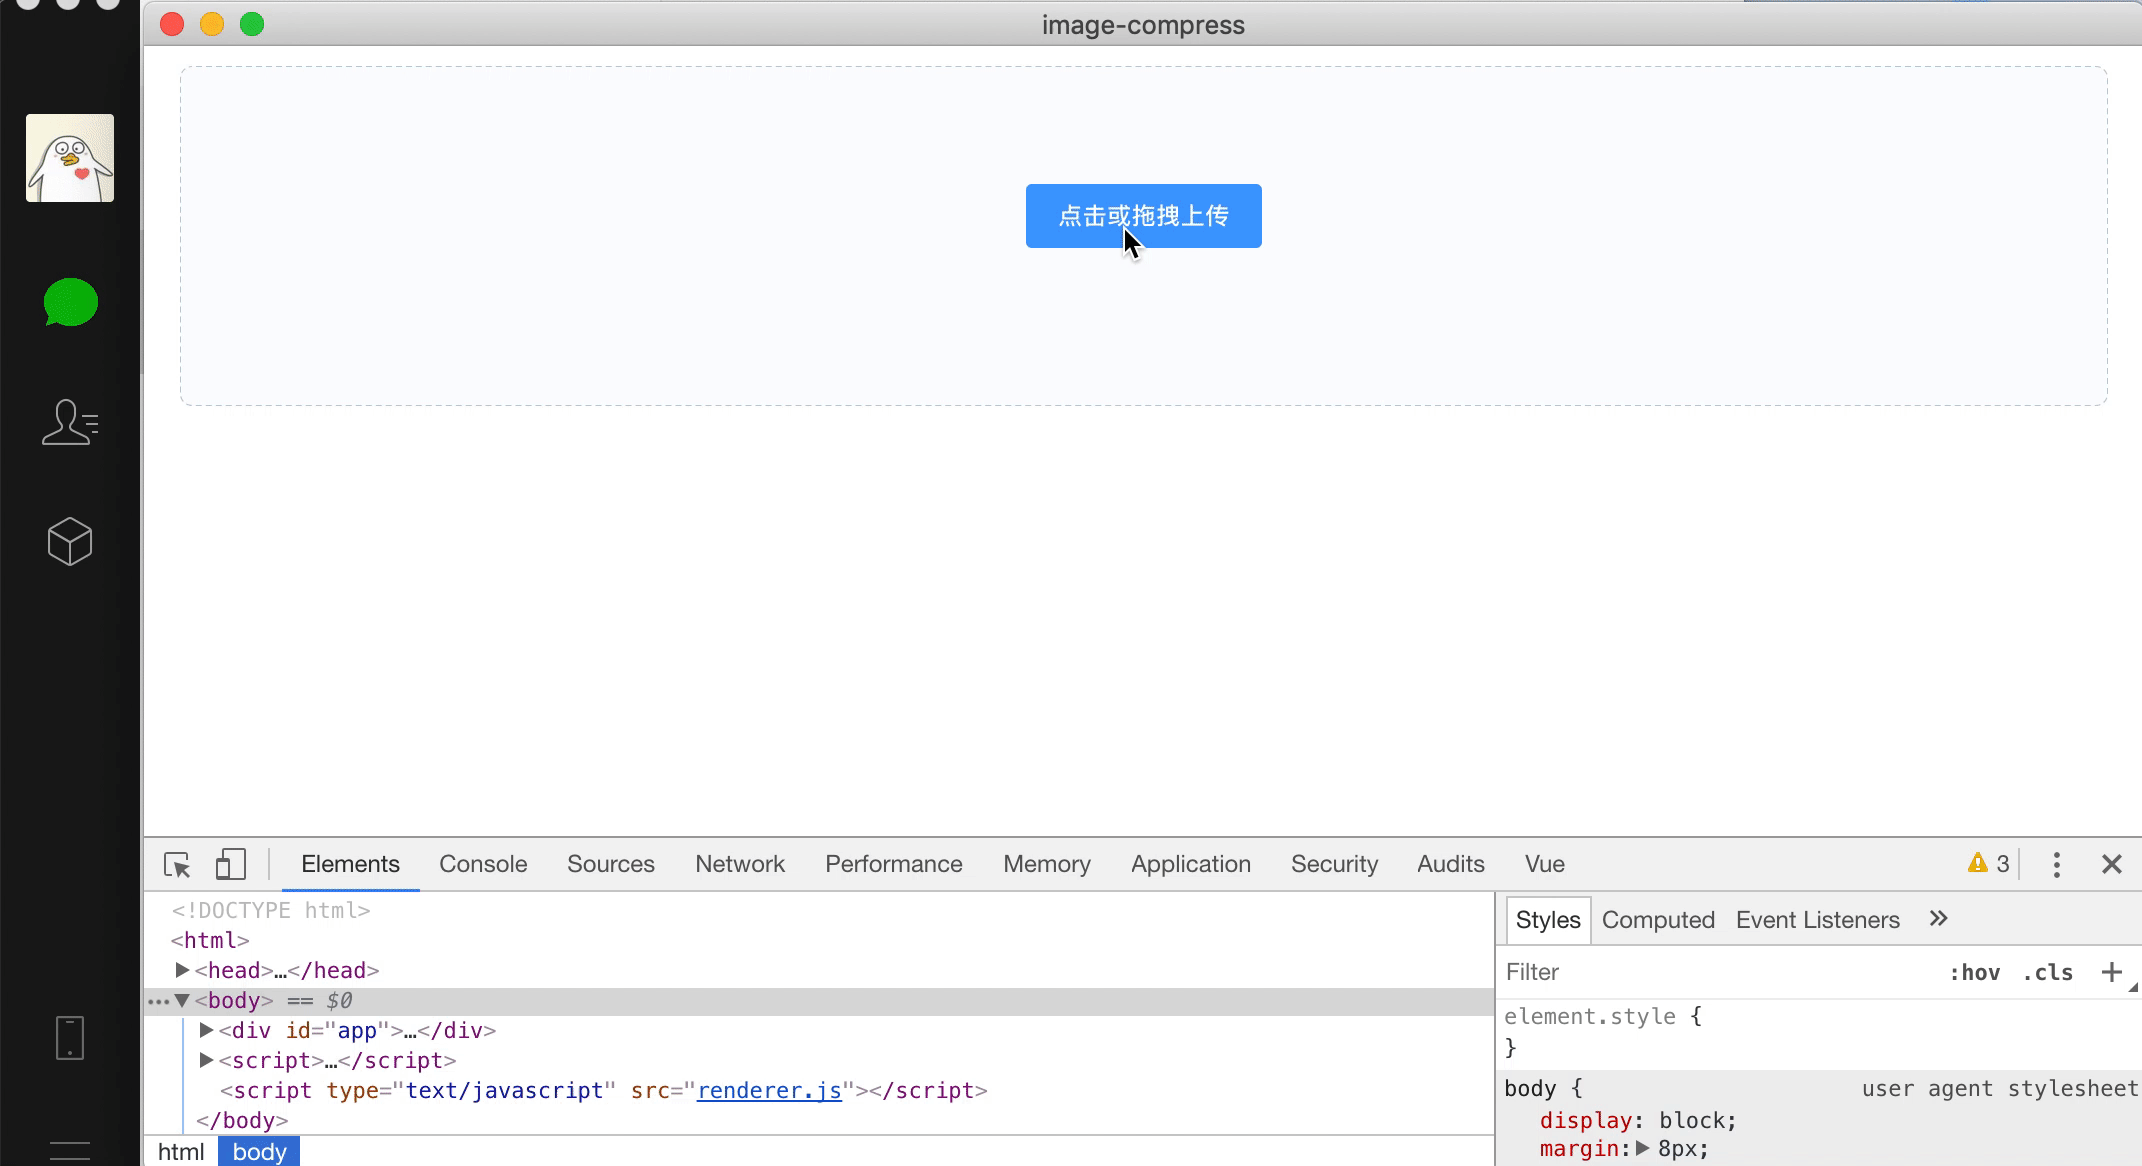
Task: Activate the inspect element picker icon
Action: (177, 864)
